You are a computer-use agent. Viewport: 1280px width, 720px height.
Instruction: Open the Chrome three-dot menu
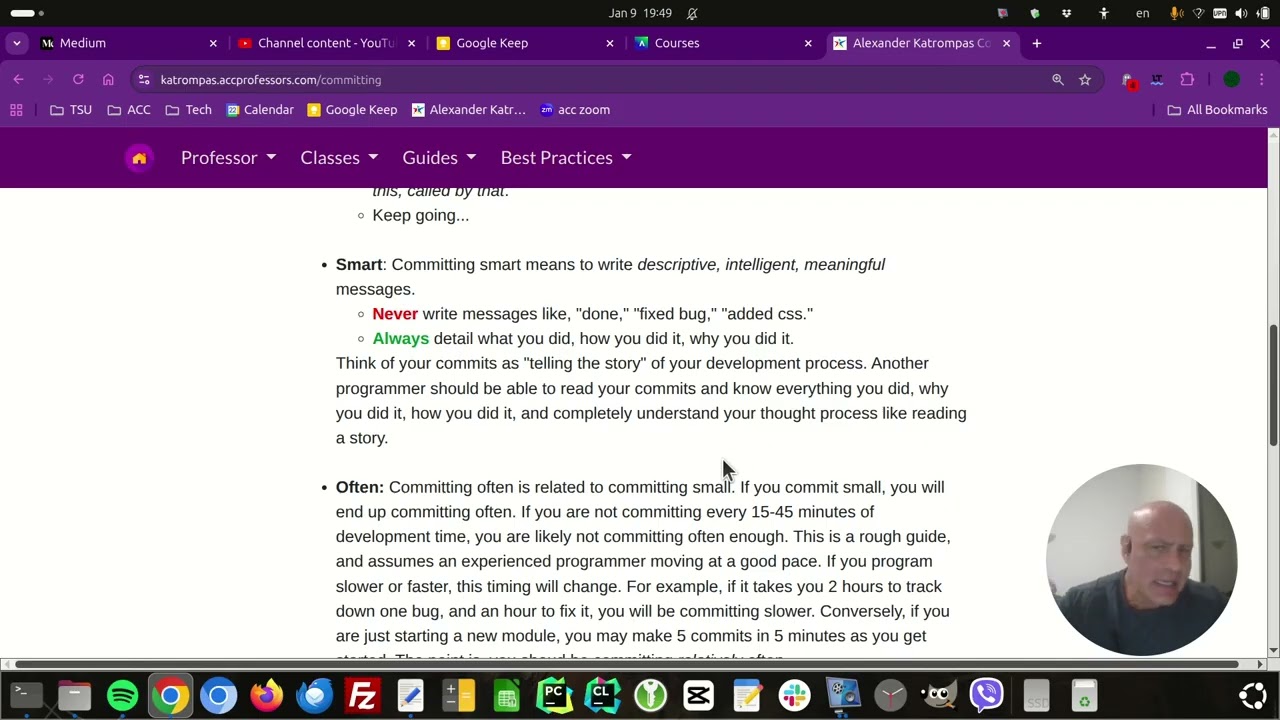coord(1263,80)
